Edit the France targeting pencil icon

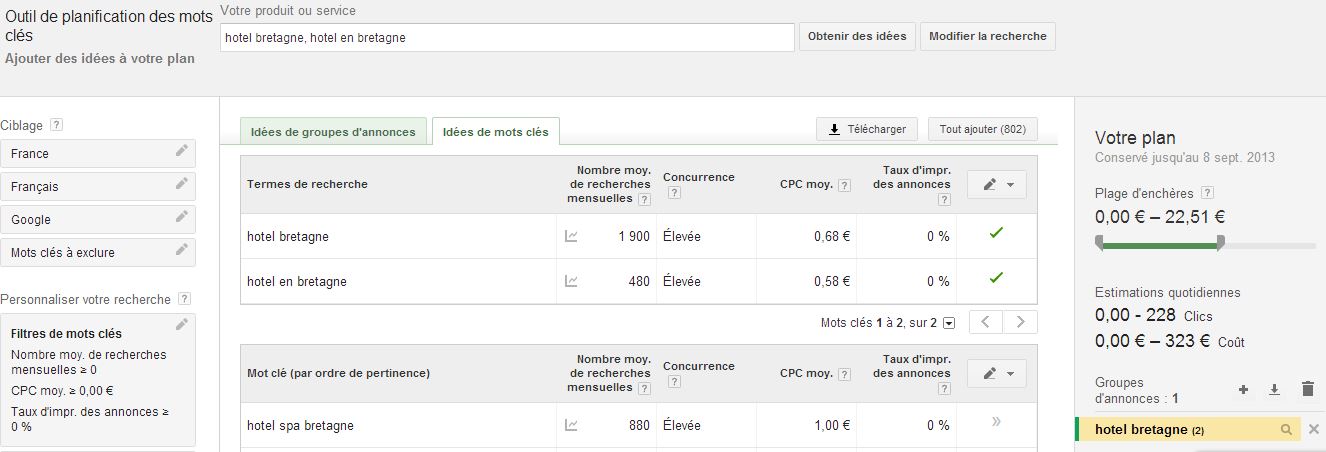coord(181,151)
